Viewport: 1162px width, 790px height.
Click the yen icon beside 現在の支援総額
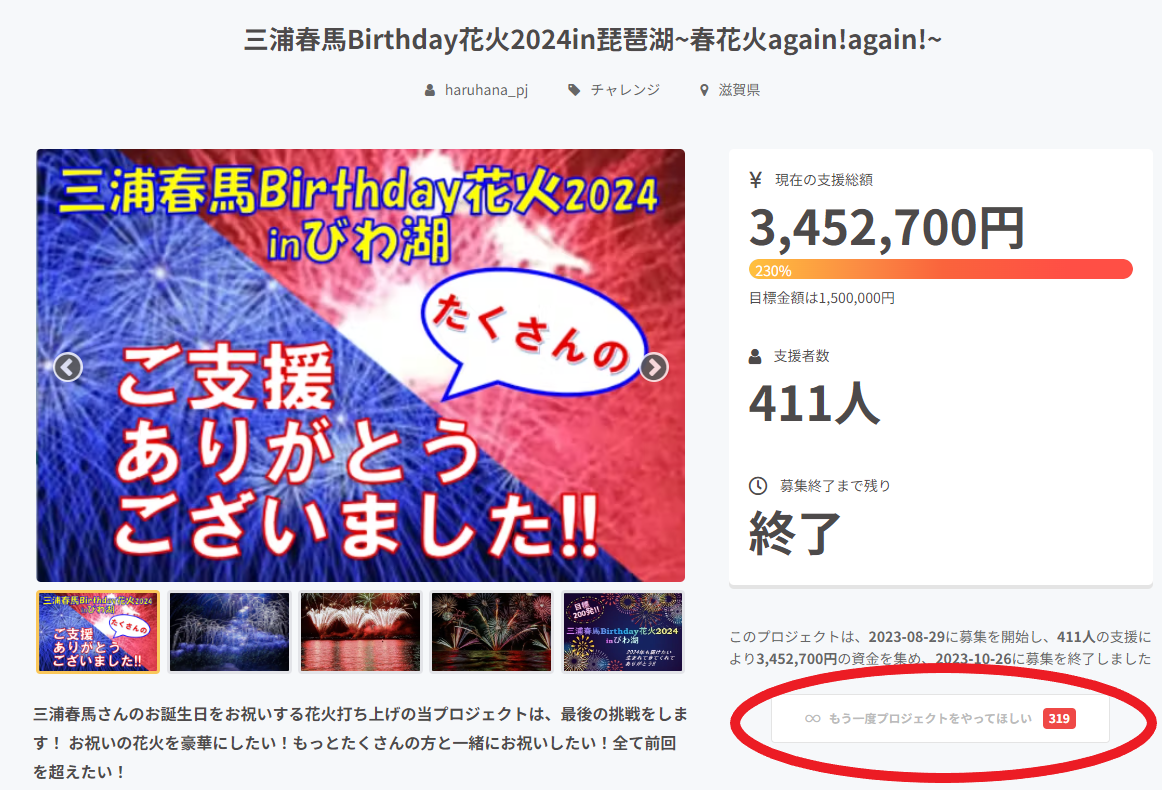click(x=755, y=180)
